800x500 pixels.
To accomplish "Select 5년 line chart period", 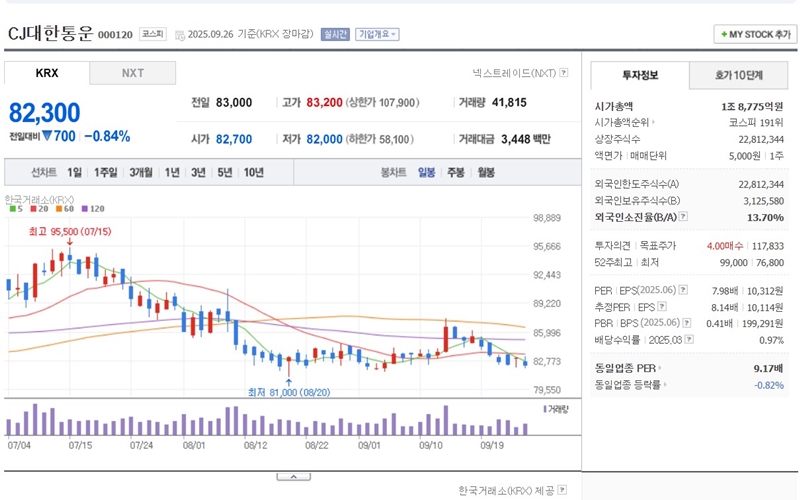I will click(x=224, y=172).
